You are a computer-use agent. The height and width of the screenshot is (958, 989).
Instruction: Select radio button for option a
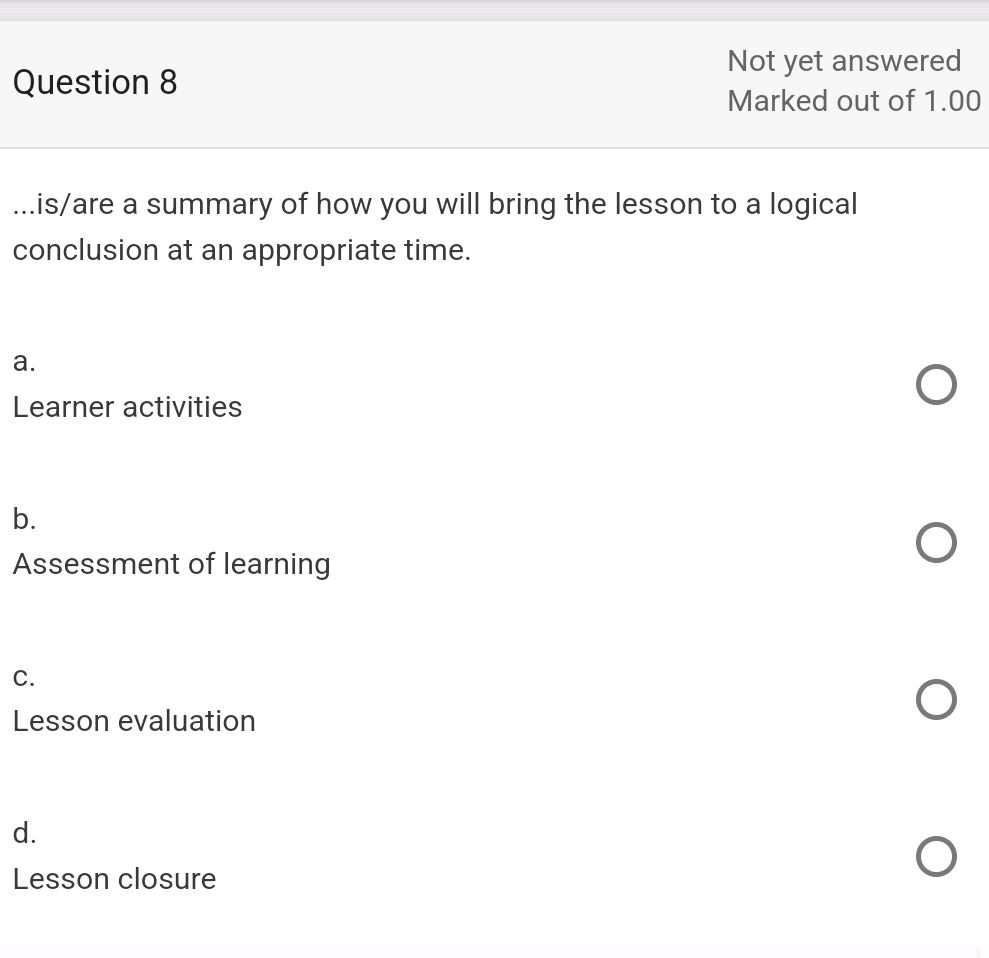936,384
